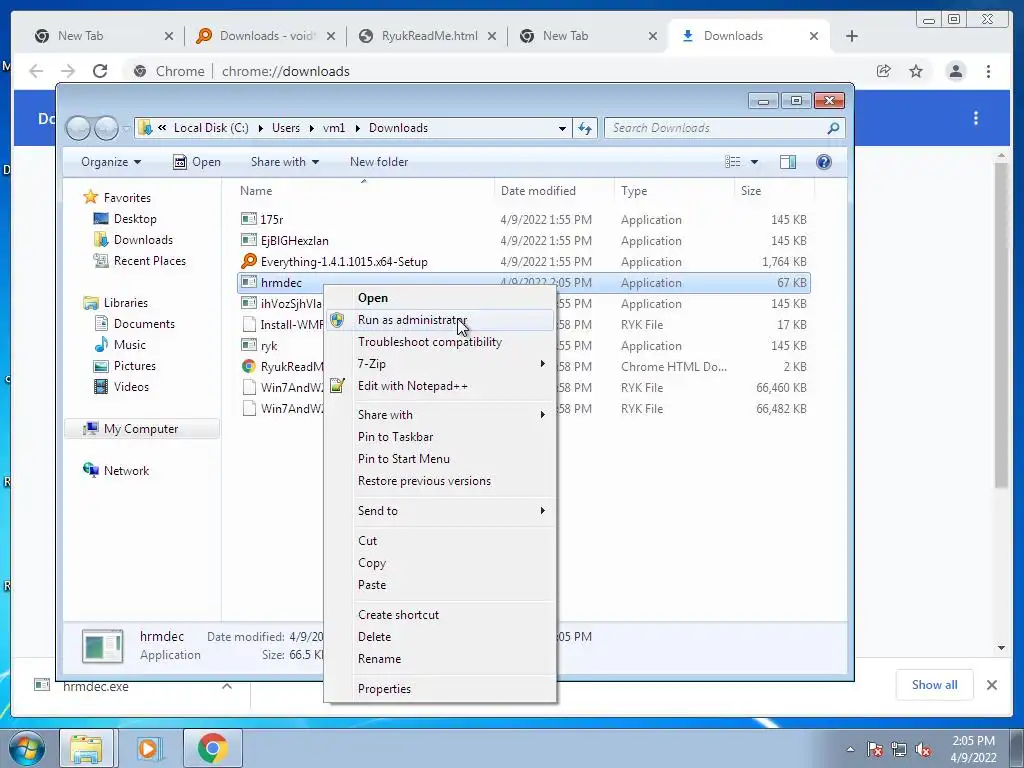Switch to the Downloads - void tab
The height and width of the screenshot is (768, 1024).
pos(265,36)
